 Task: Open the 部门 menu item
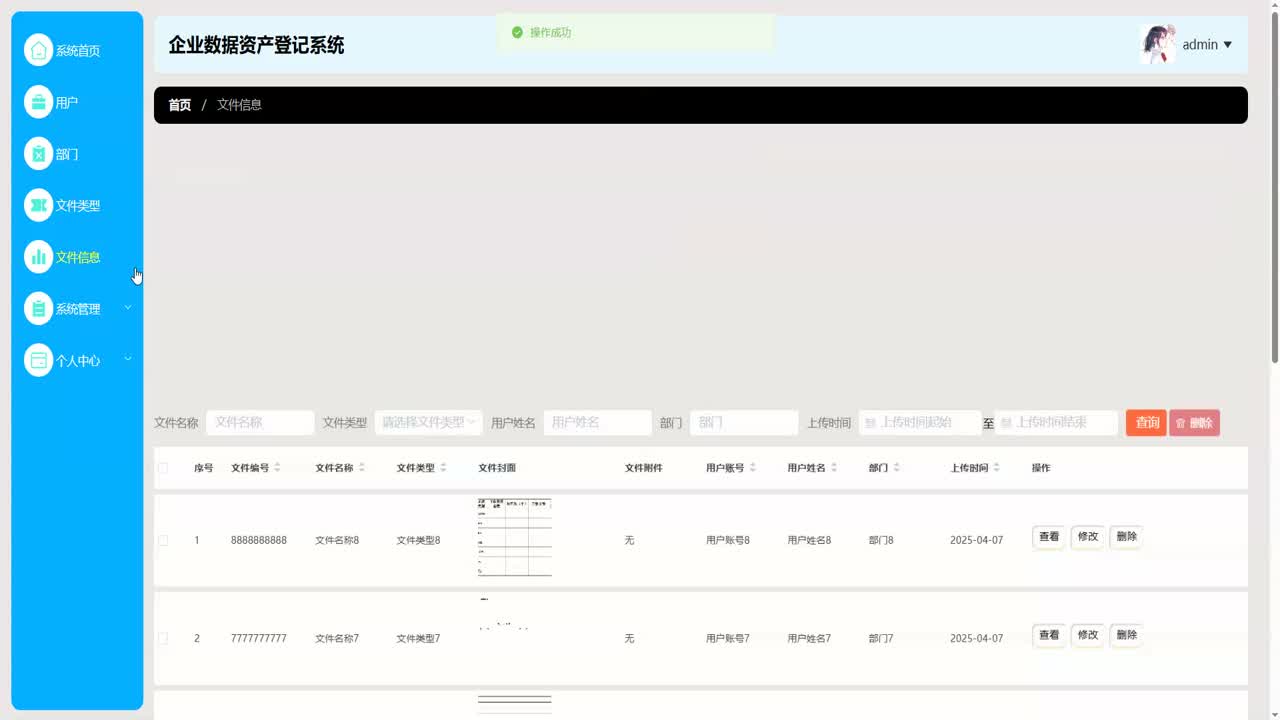pos(67,154)
